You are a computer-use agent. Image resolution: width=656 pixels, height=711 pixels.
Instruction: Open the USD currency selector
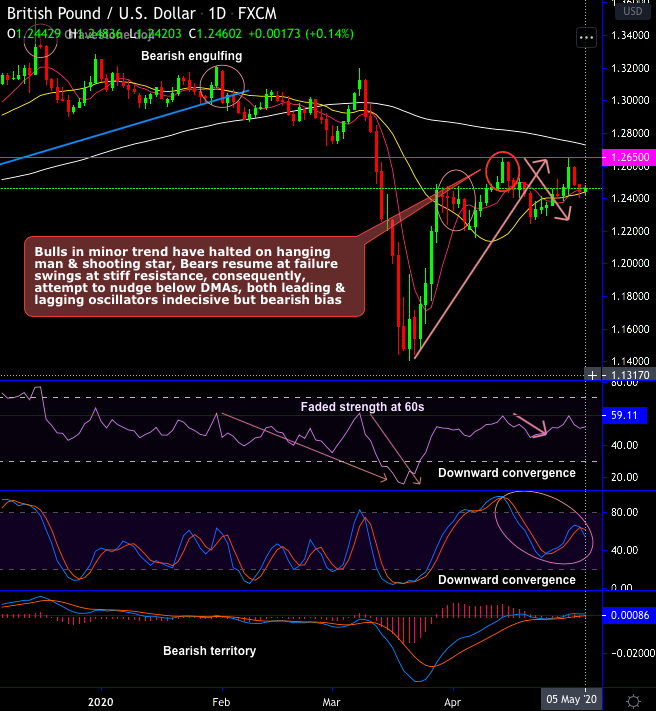pos(632,11)
